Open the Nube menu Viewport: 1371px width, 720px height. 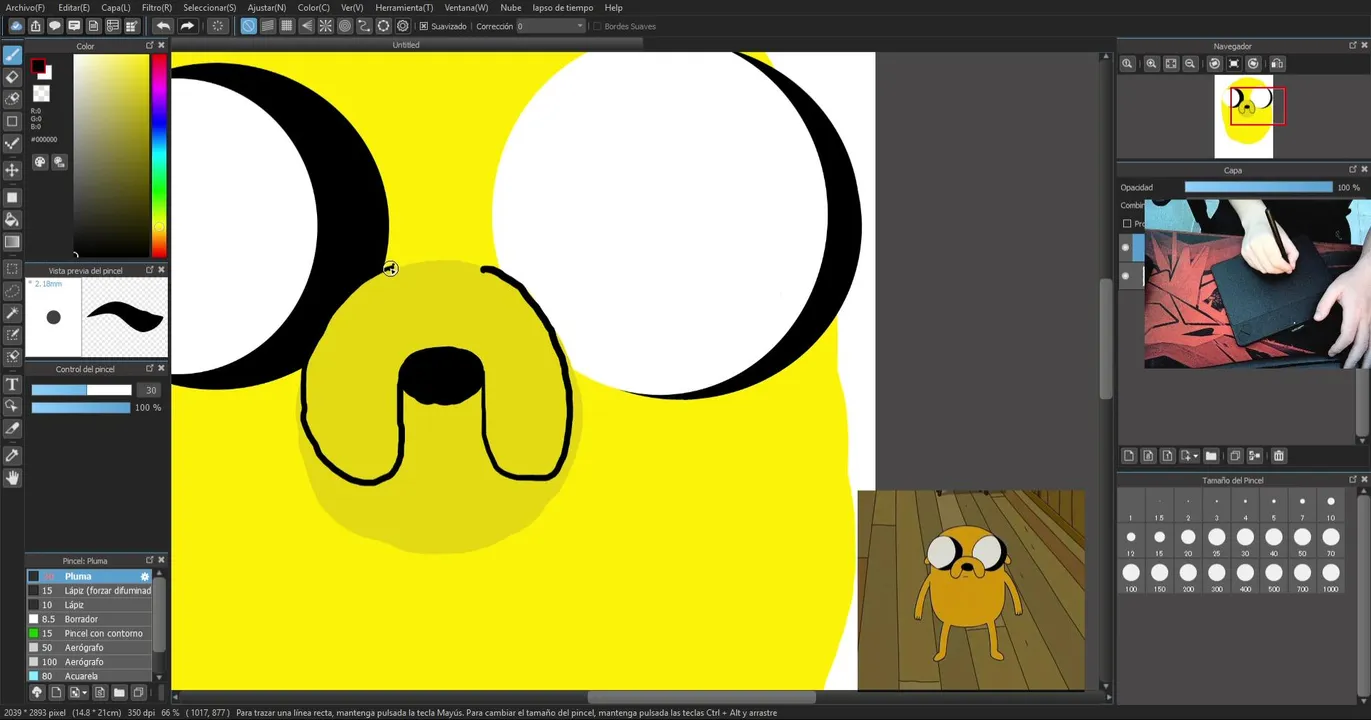coord(510,7)
